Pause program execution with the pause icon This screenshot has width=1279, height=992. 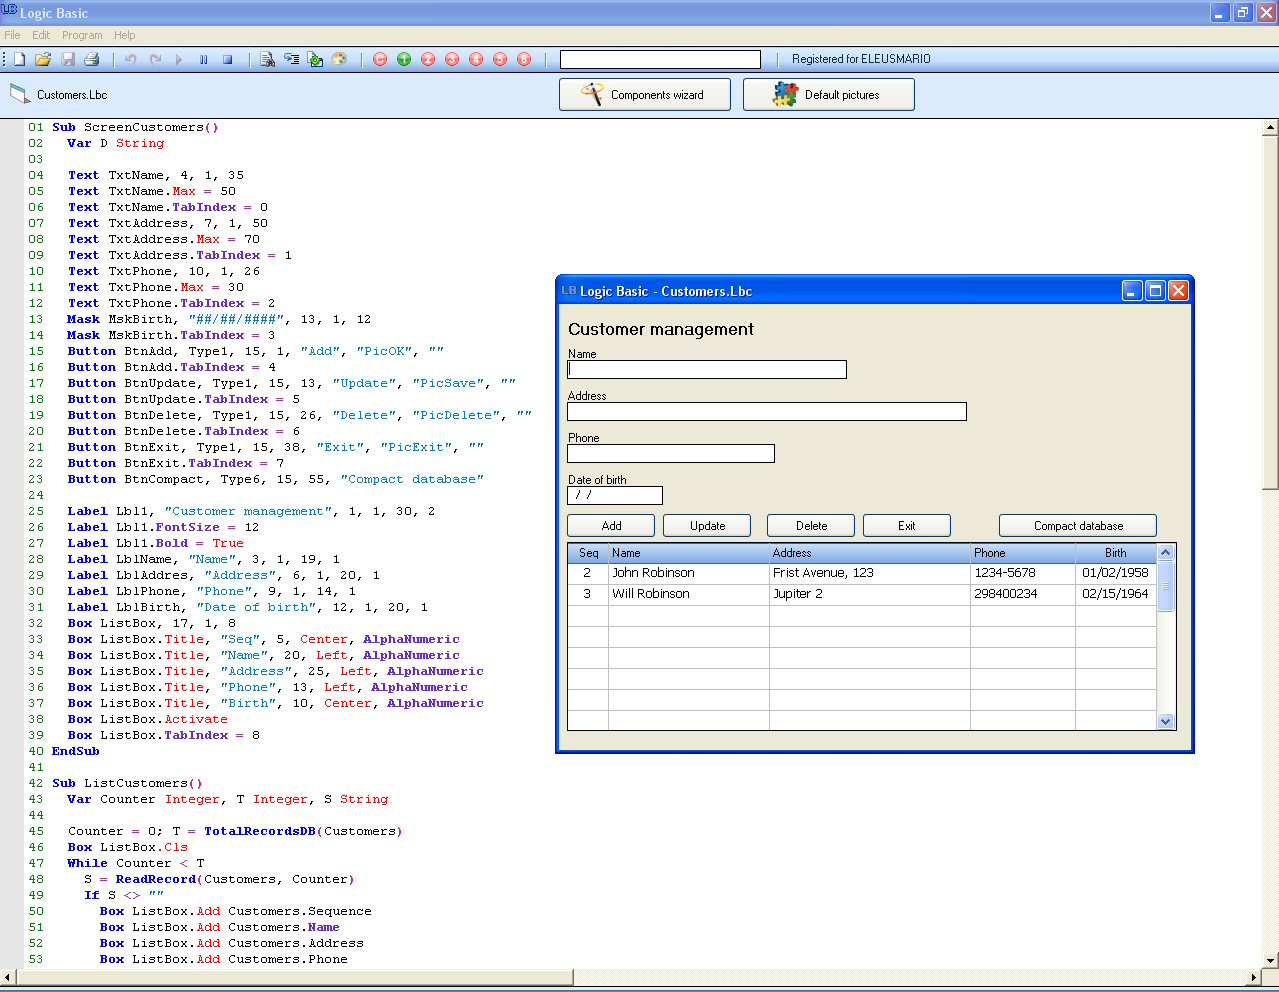tap(203, 60)
